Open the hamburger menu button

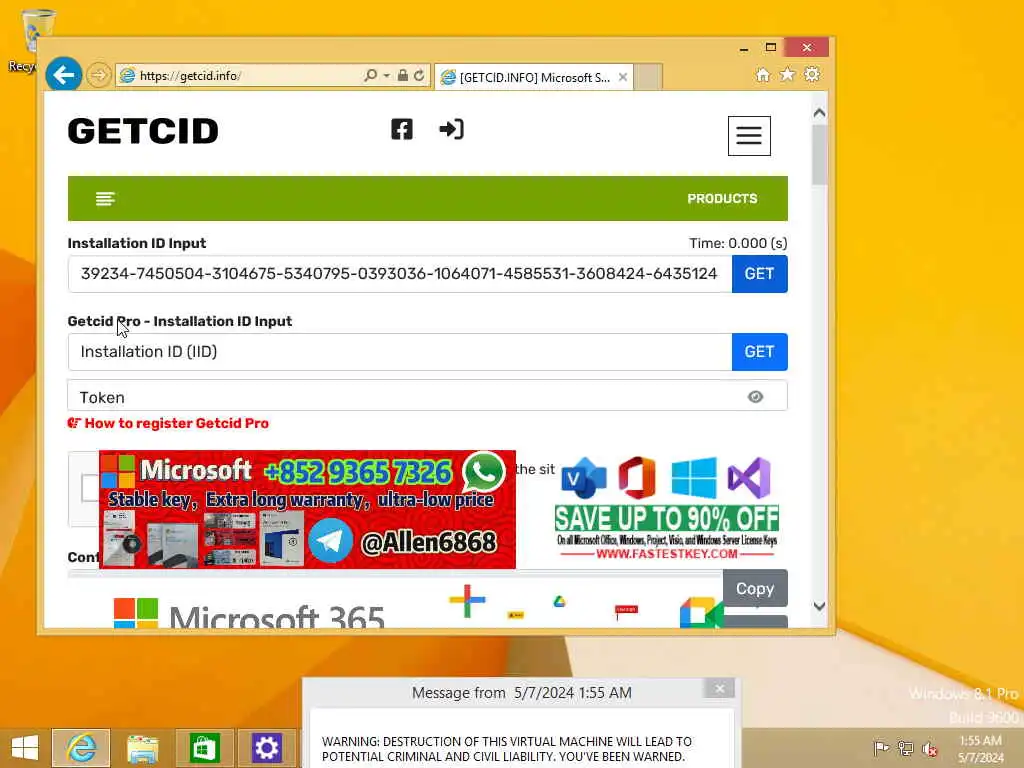tap(749, 136)
